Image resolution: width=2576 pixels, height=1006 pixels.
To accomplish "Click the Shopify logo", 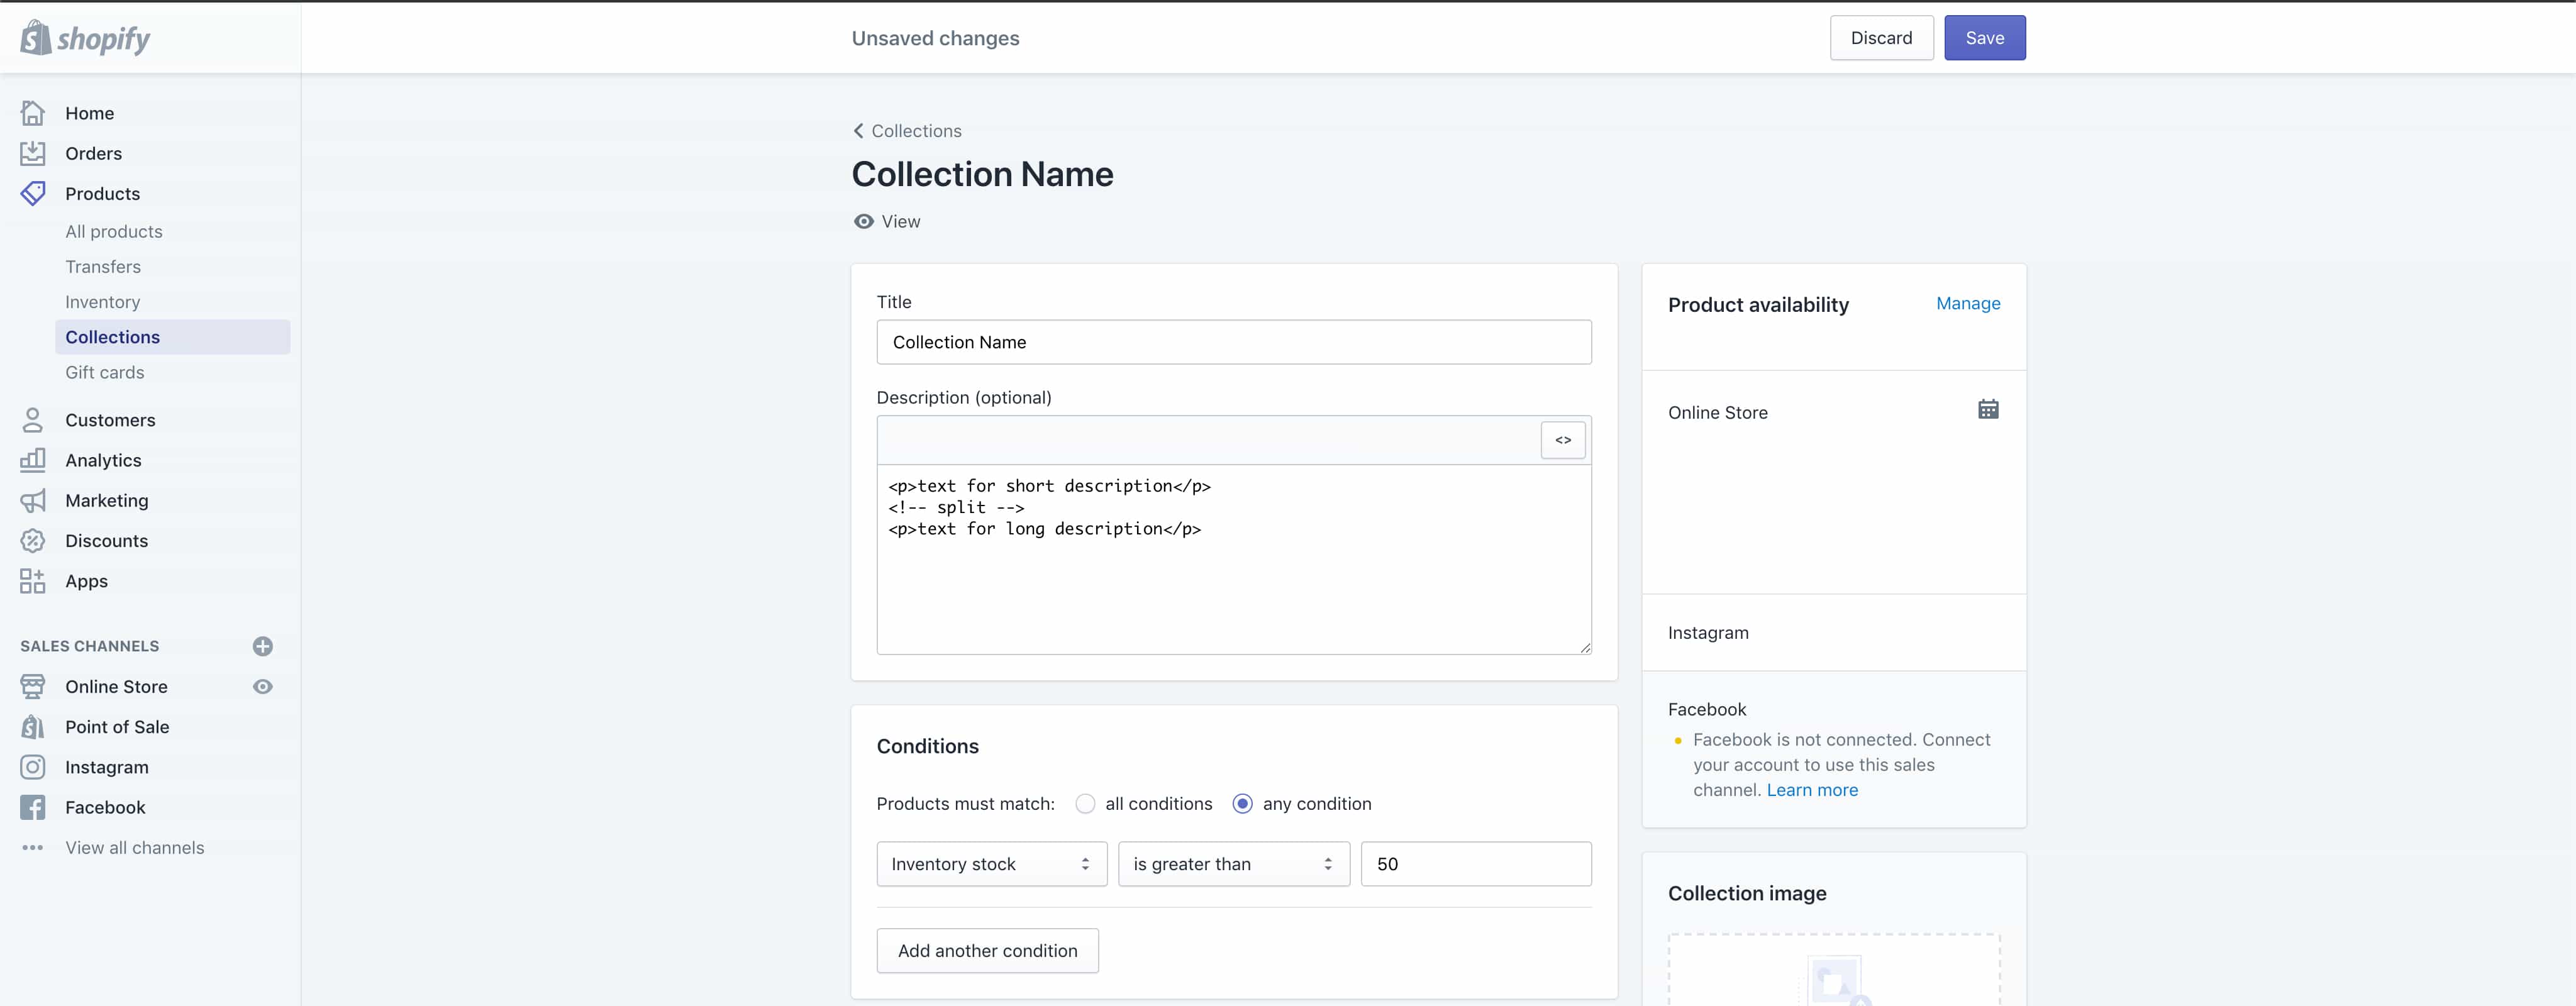I will point(85,38).
